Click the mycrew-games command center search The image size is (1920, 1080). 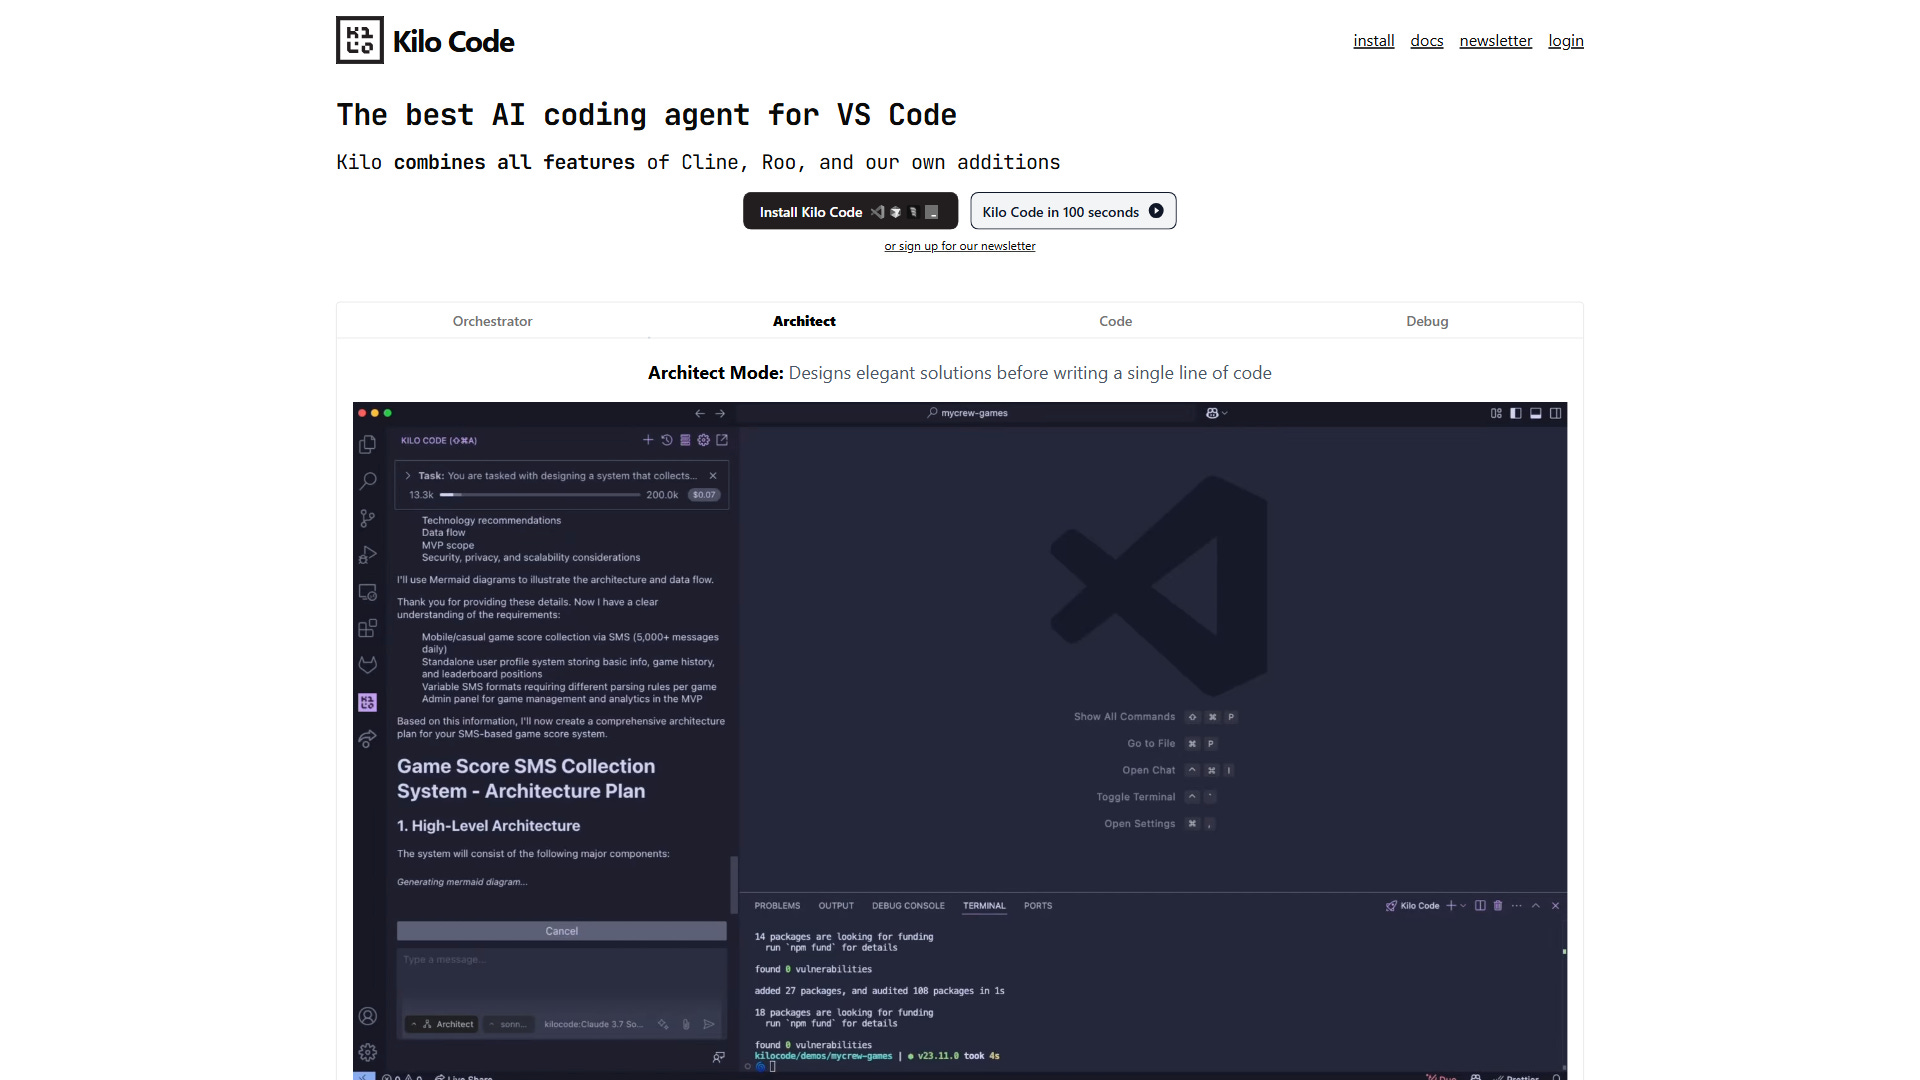(x=966, y=413)
